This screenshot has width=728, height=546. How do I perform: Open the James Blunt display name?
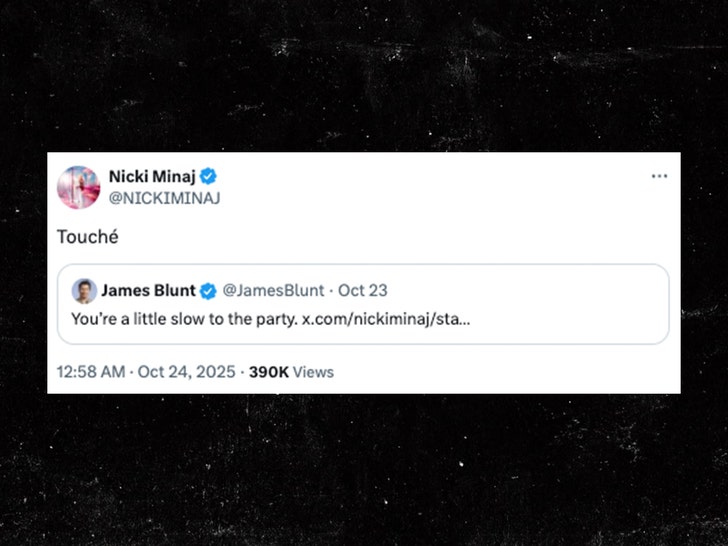(148, 291)
